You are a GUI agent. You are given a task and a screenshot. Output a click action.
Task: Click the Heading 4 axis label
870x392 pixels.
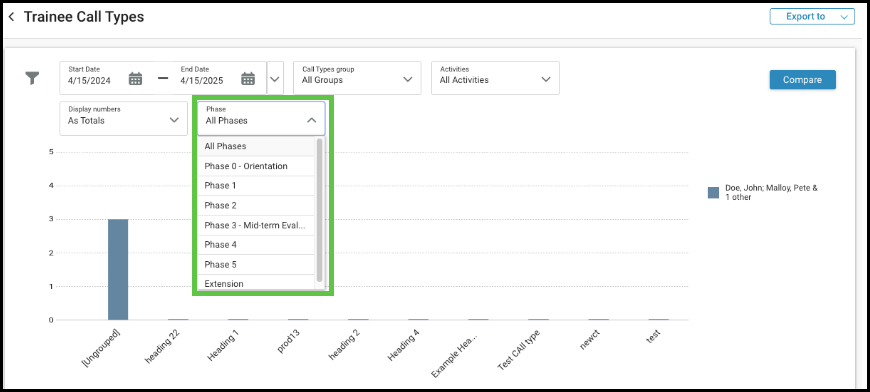(x=404, y=344)
